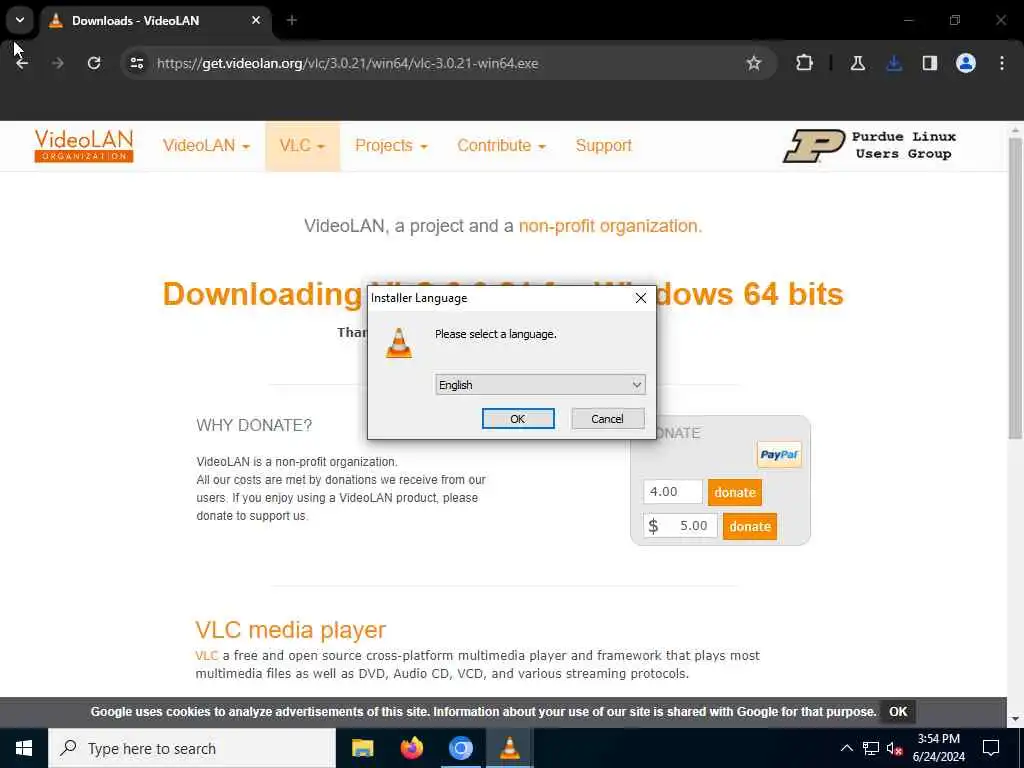Click the $ 5.00 donation amount field
The width and height of the screenshot is (1024, 768).
click(680, 526)
